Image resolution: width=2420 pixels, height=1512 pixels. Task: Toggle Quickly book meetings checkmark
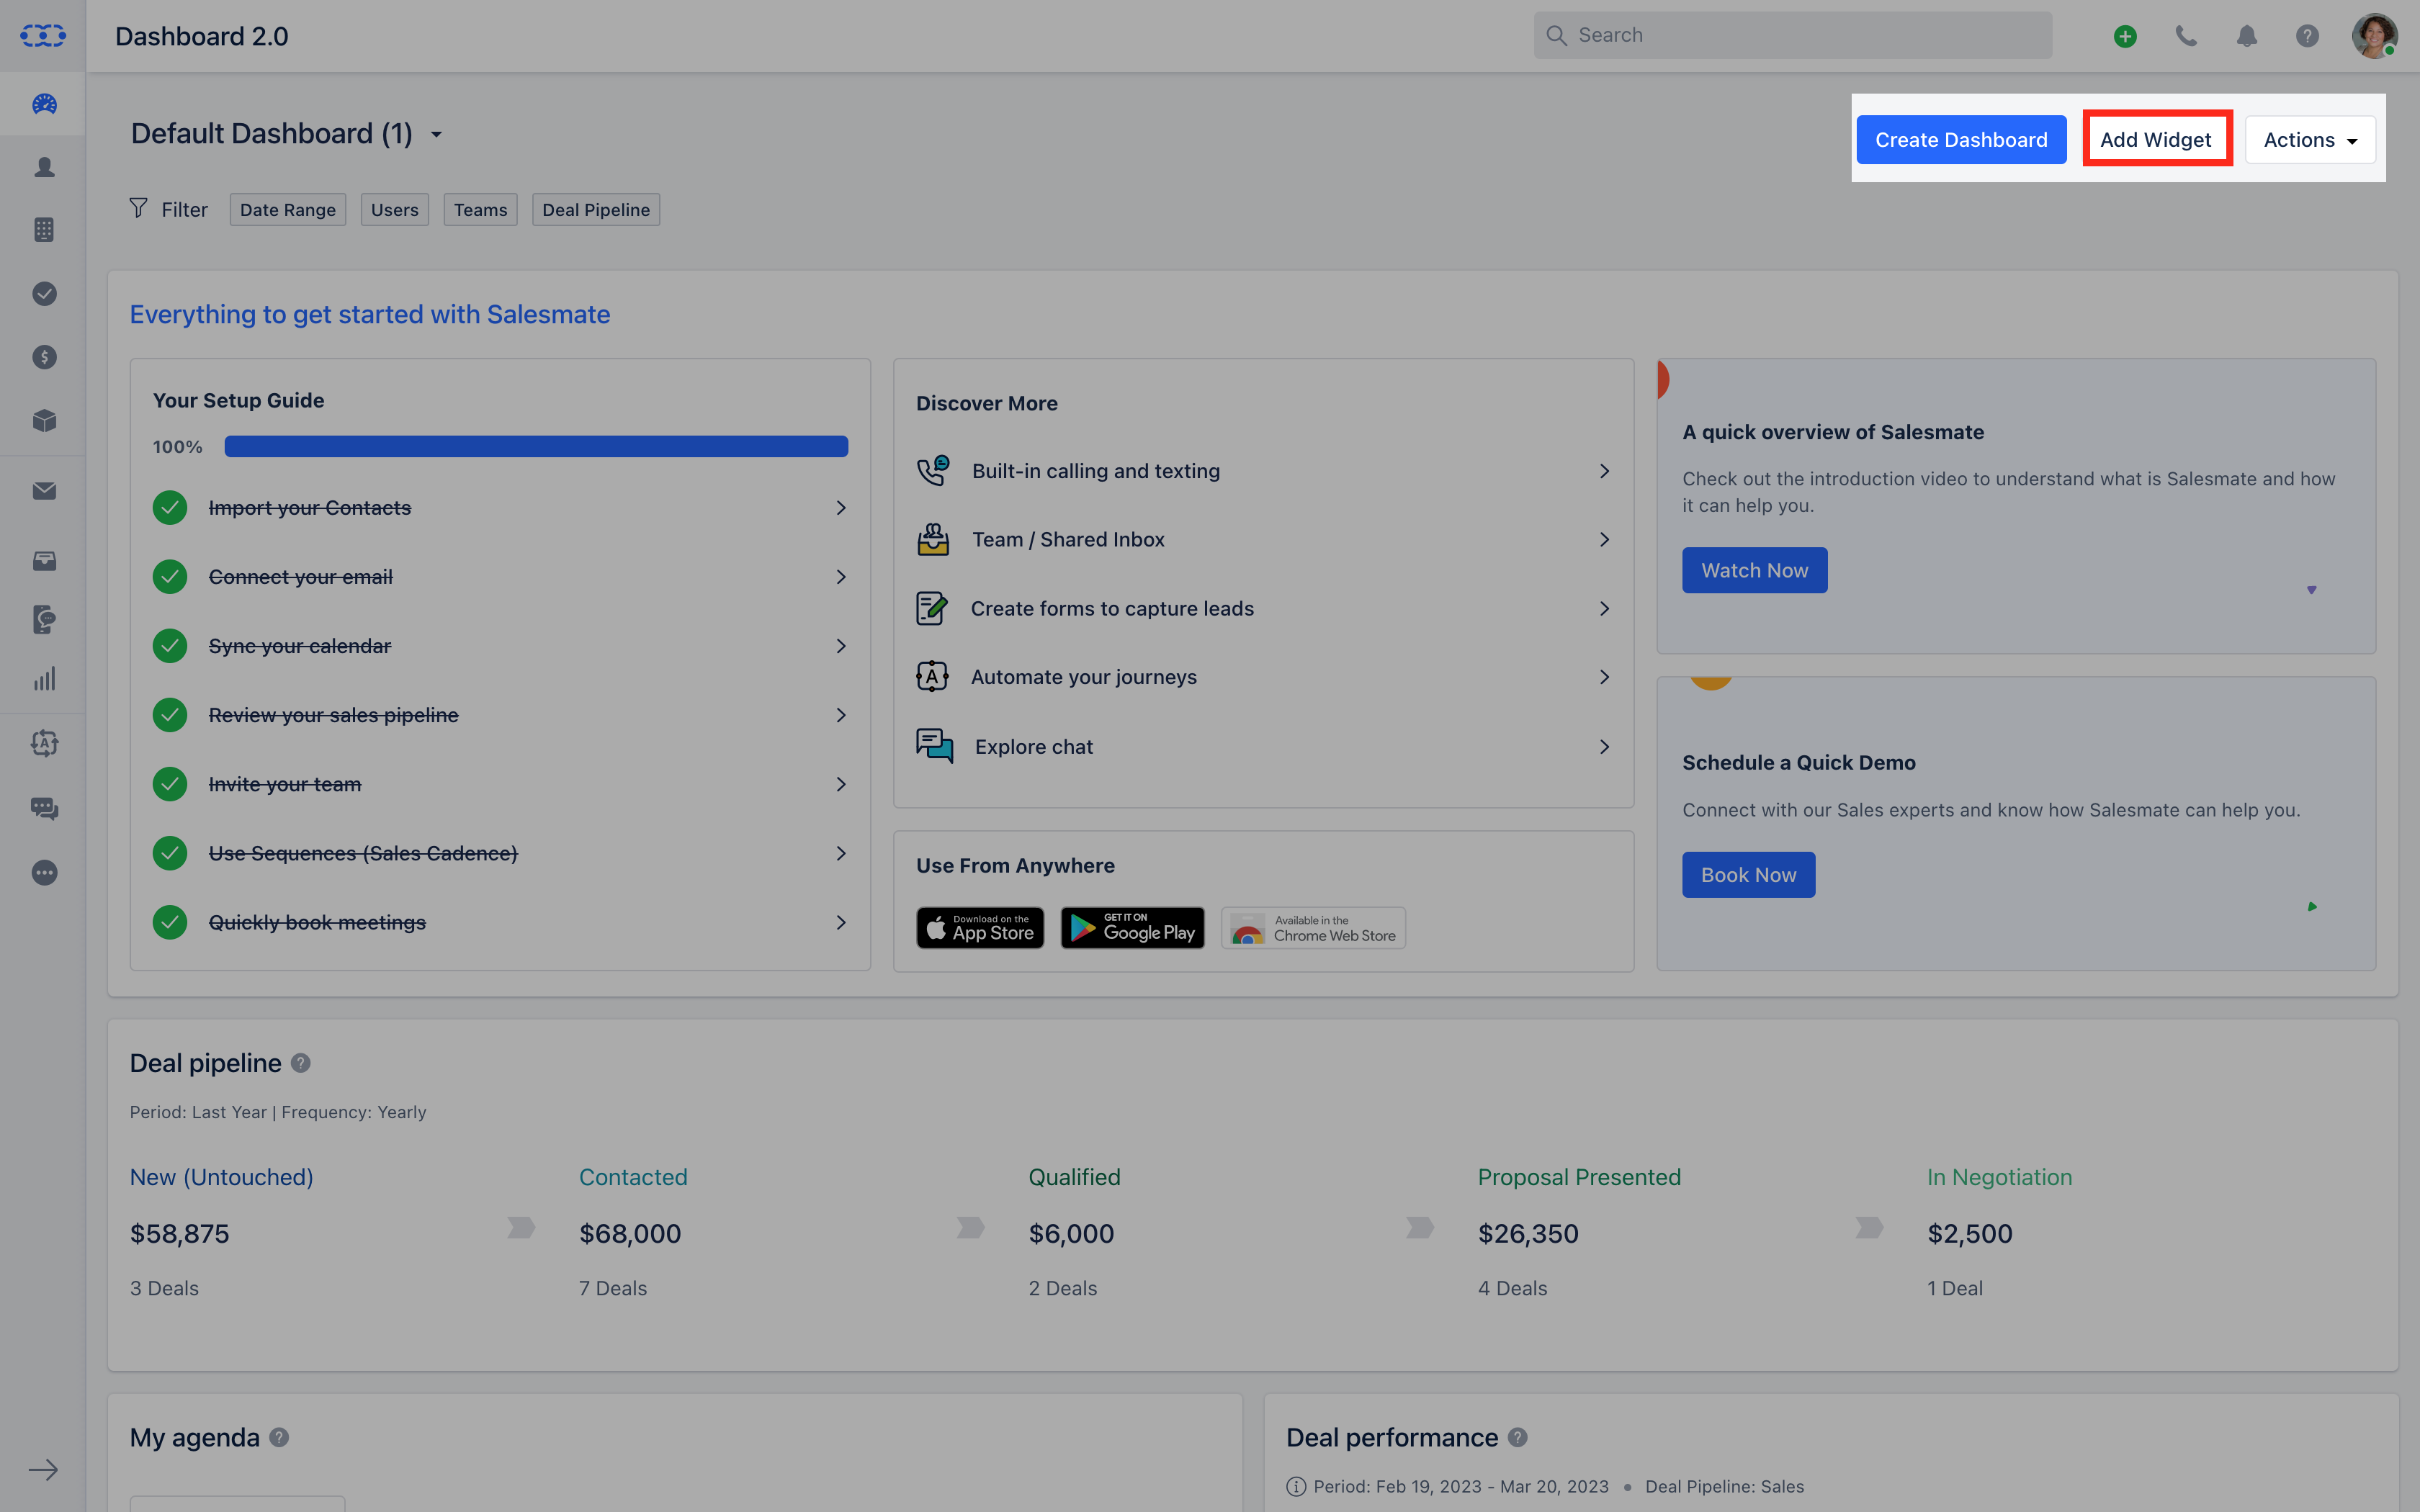pos(170,922)
